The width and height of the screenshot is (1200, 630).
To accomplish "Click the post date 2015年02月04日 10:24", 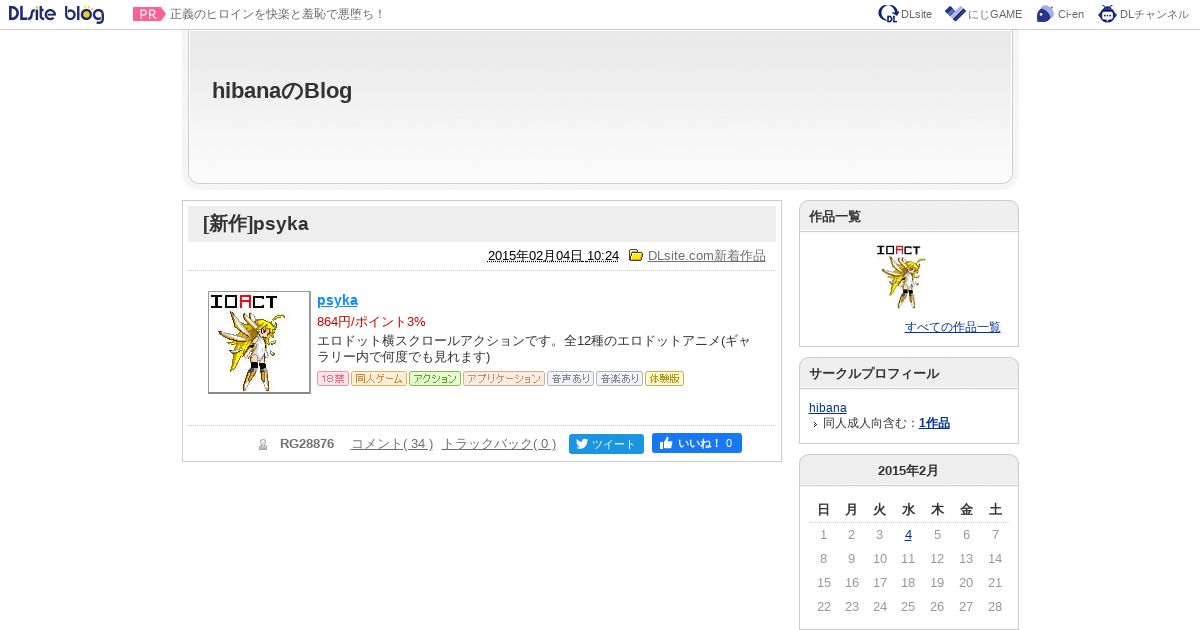I will point(553,256).
